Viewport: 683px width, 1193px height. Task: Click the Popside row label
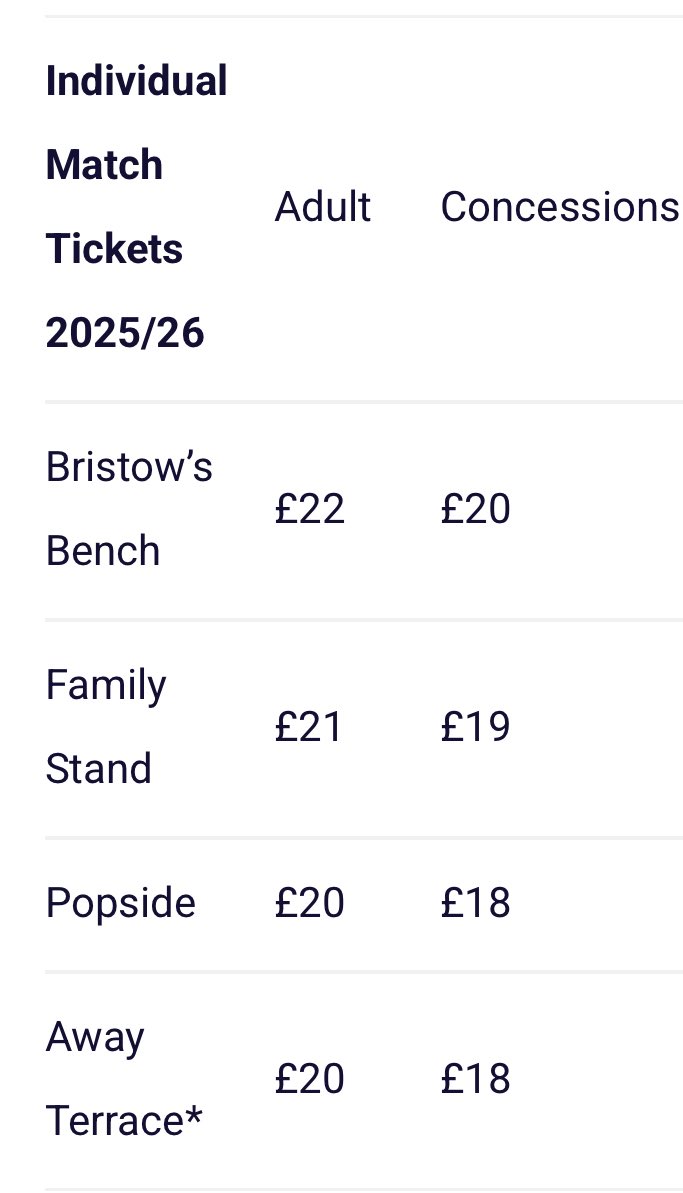point(120,903)
